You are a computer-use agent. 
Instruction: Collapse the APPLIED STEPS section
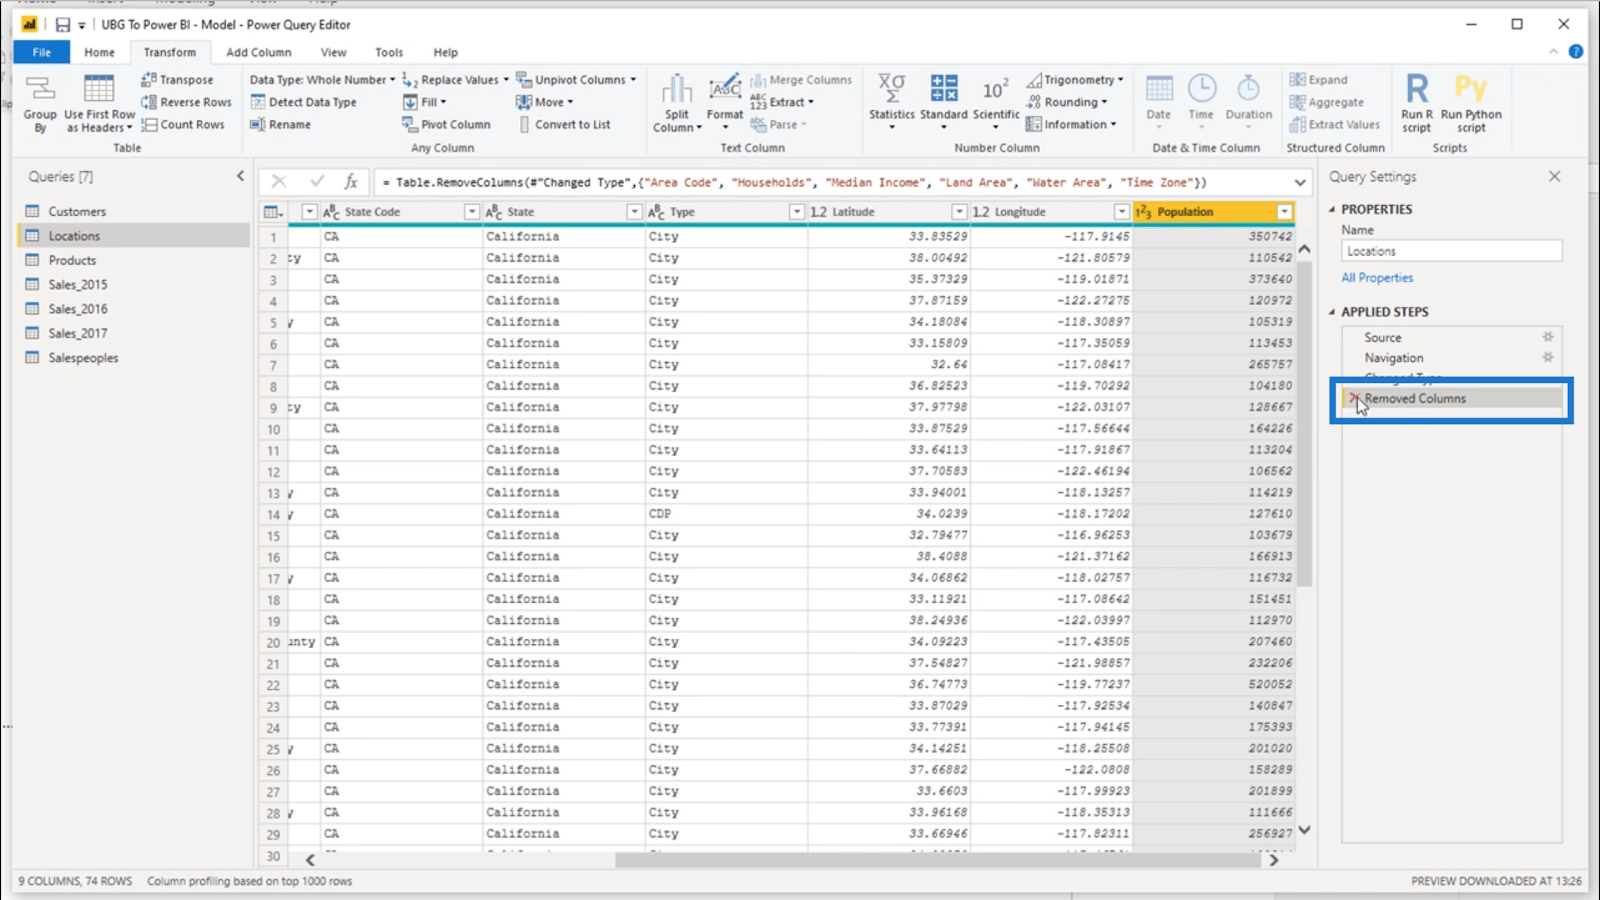click(1332, 312)
